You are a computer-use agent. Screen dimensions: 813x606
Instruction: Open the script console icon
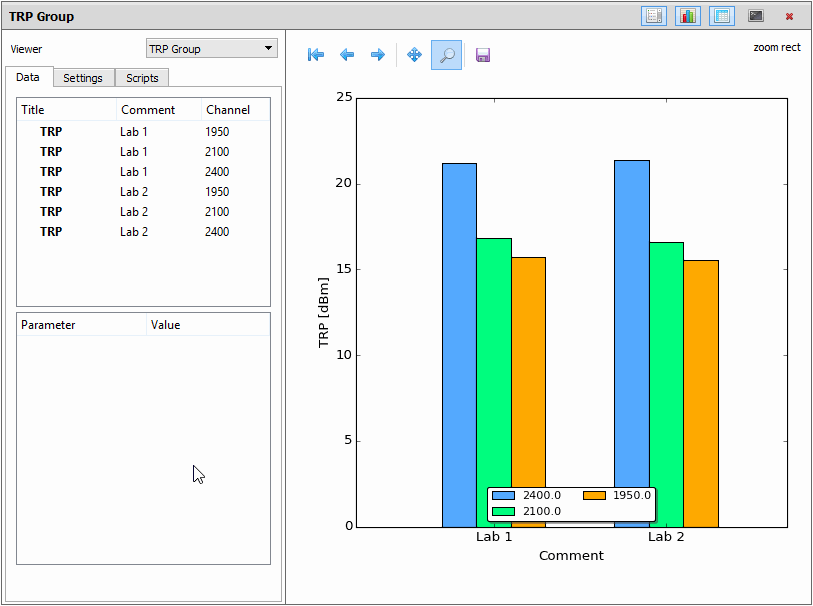point(755,15)
